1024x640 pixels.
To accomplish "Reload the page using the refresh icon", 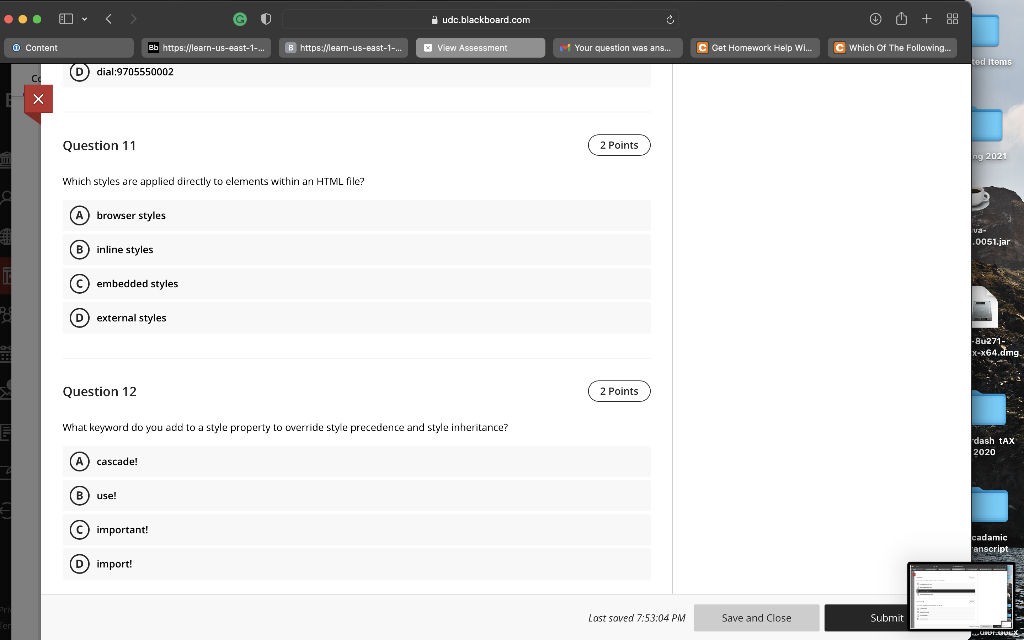I will pyautogui.click(x=670, y=20).
